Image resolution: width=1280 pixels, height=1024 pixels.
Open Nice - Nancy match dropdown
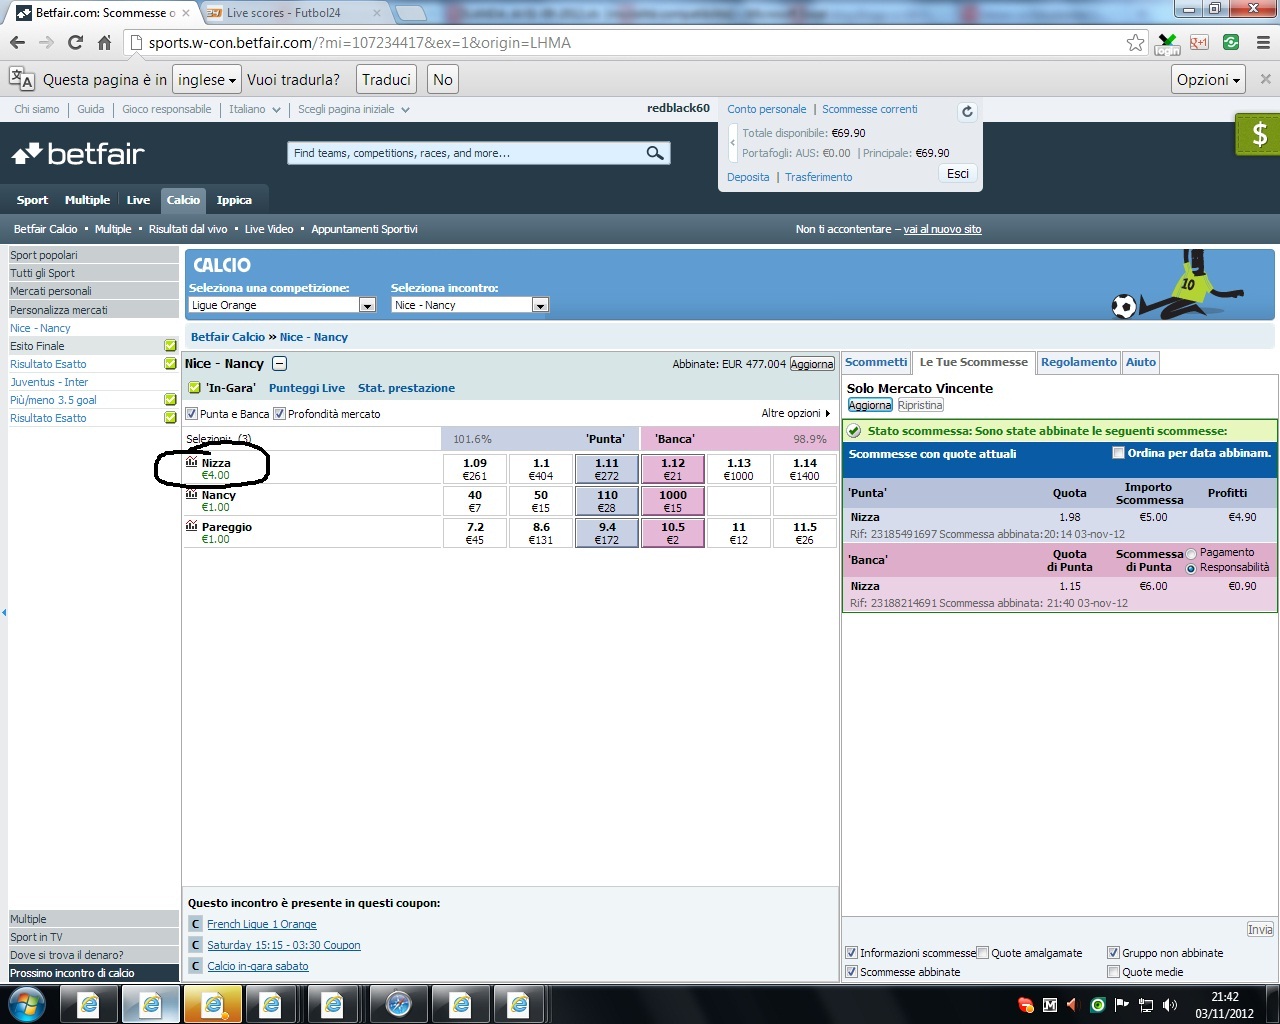pos(470,305)
